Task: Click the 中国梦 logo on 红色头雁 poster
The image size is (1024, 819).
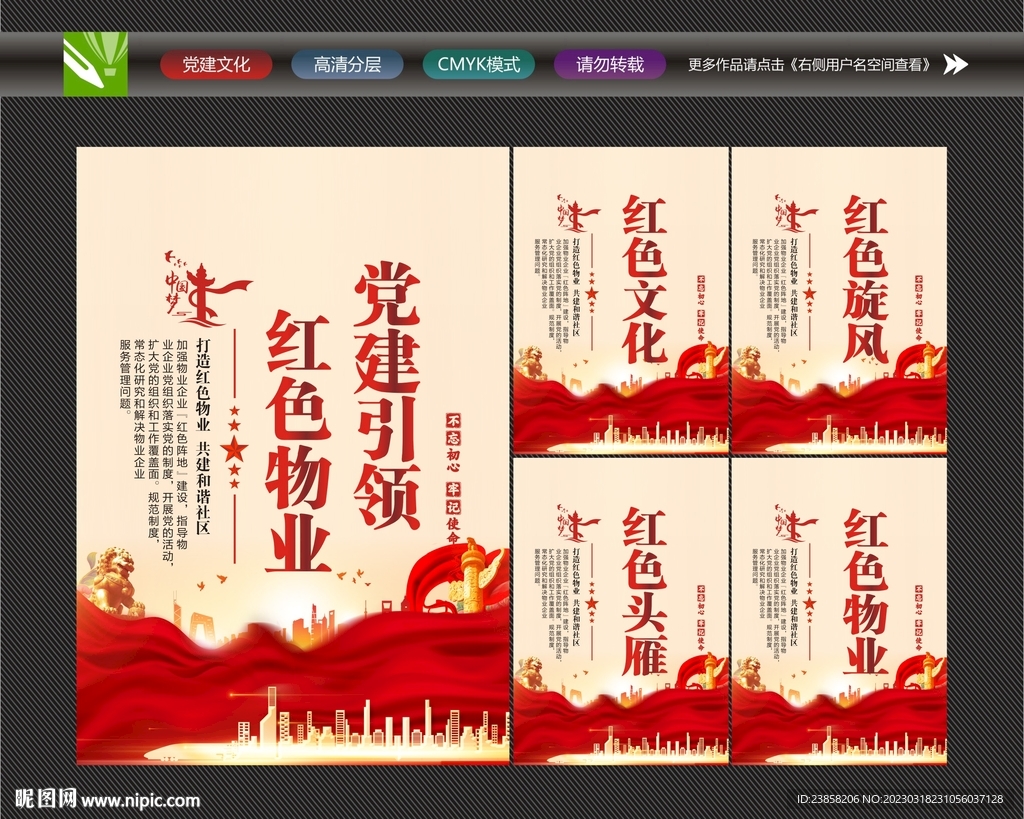Action: tap(577, 524)
